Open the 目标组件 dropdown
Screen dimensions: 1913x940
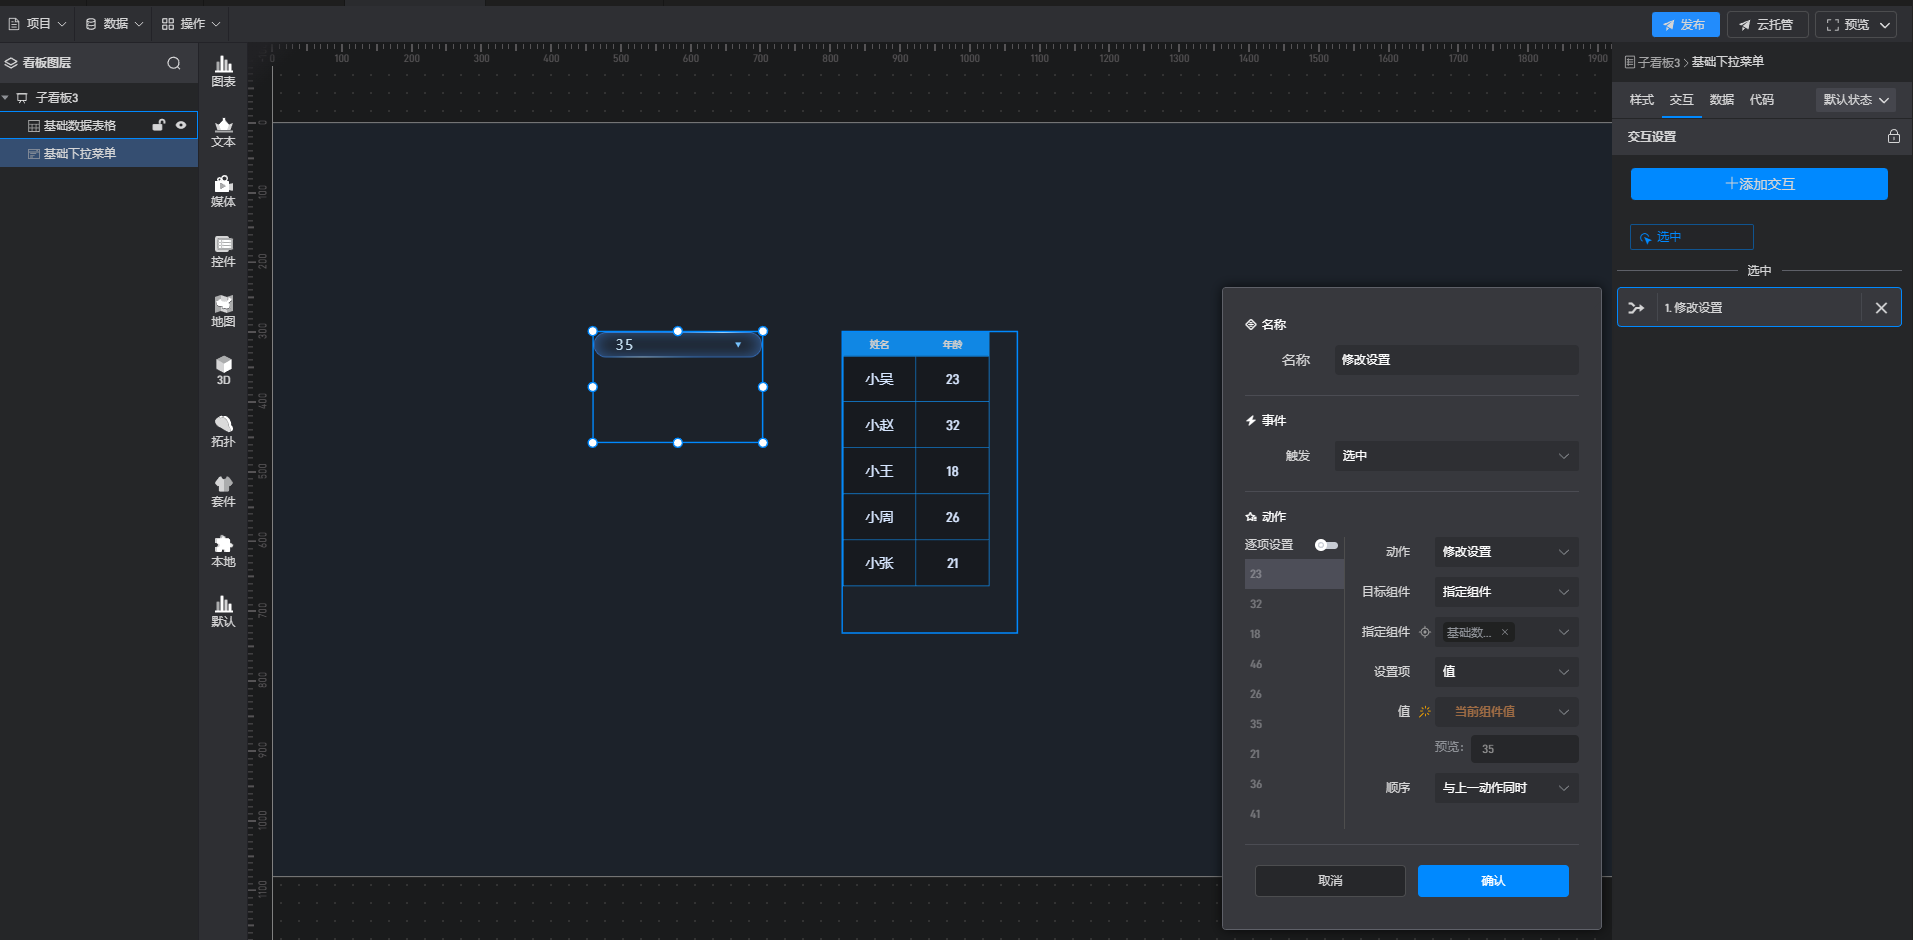1506,592
